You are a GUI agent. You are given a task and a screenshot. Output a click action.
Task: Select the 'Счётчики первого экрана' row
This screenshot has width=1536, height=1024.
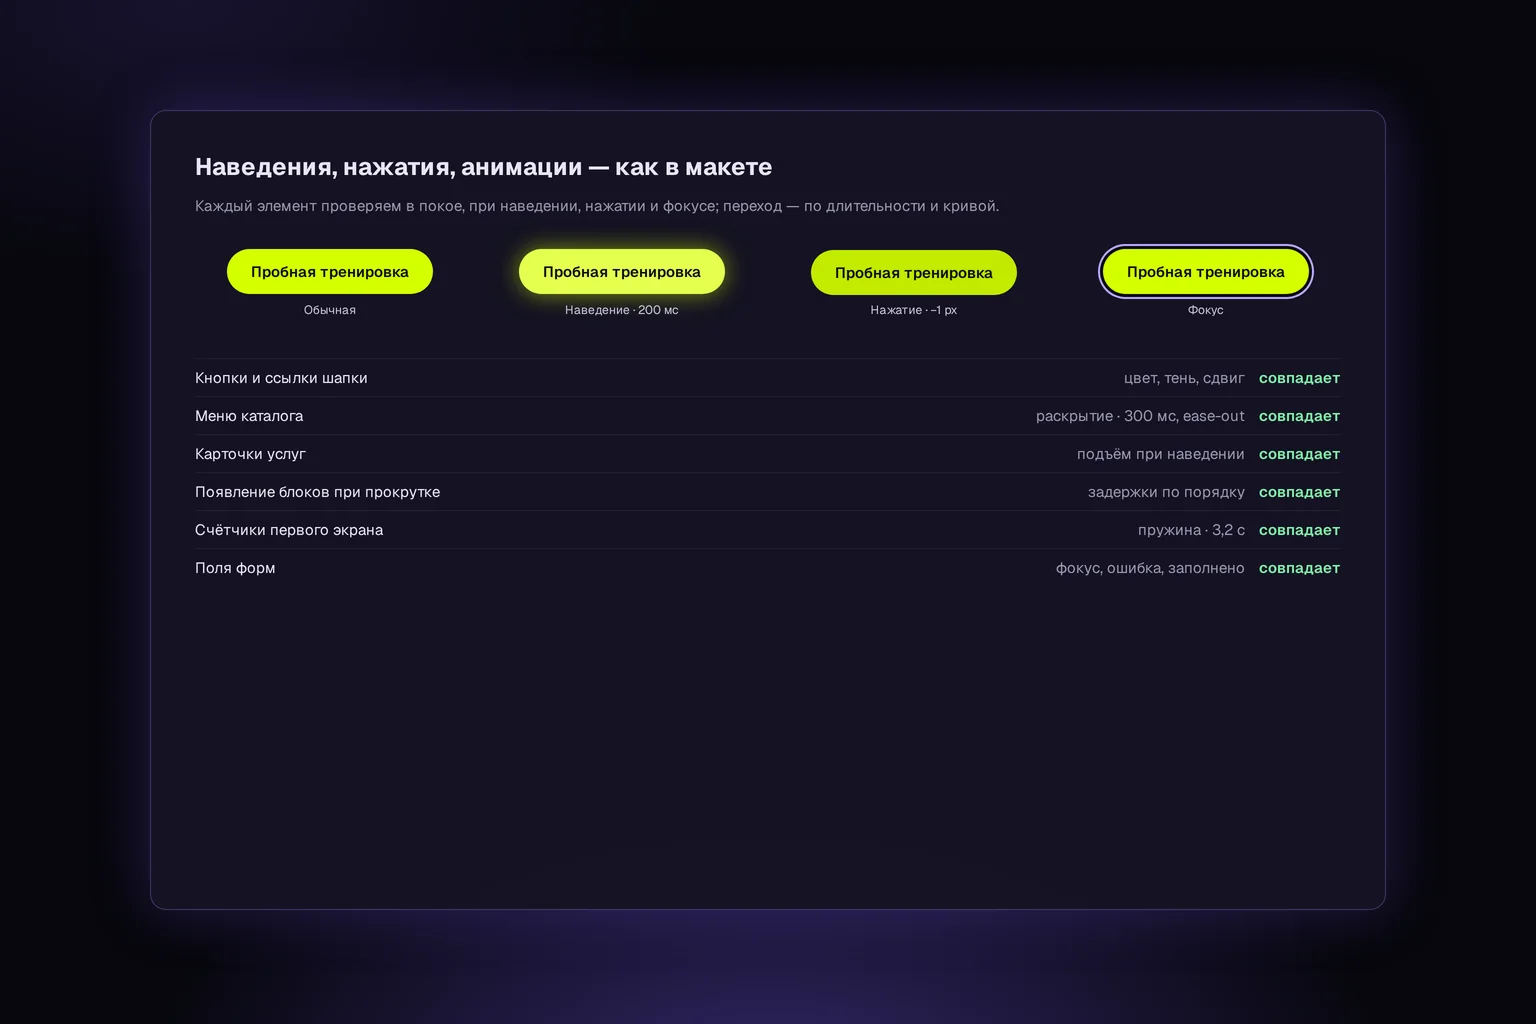768,530
